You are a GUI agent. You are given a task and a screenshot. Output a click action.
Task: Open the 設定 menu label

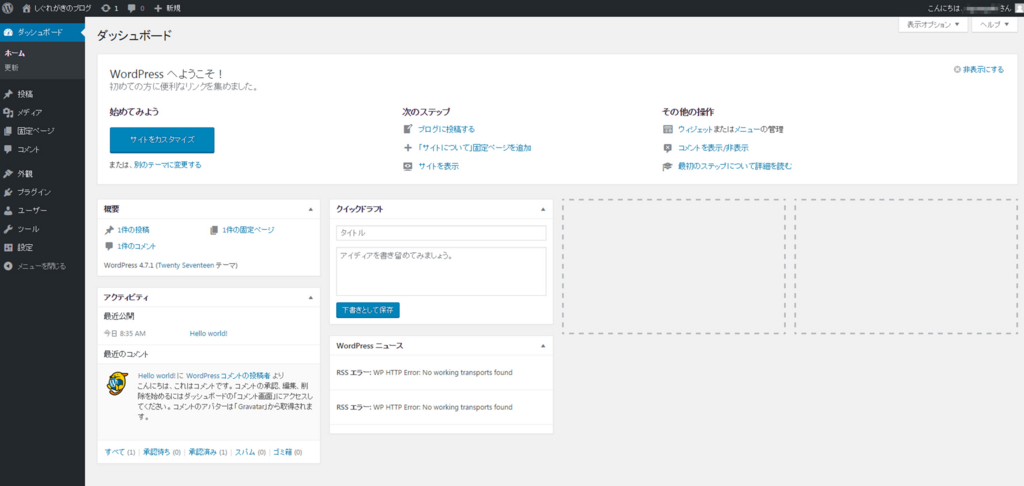pos(25,248)
